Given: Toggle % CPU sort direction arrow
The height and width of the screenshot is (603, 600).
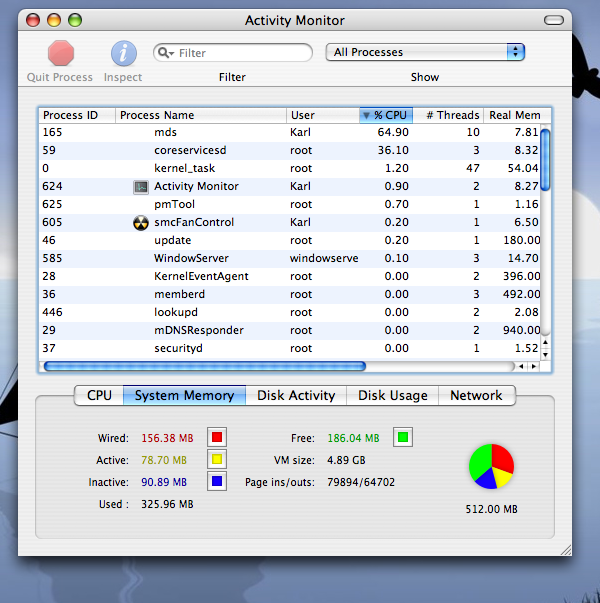Looking at the screenshot, I should [x=367, y=115].
